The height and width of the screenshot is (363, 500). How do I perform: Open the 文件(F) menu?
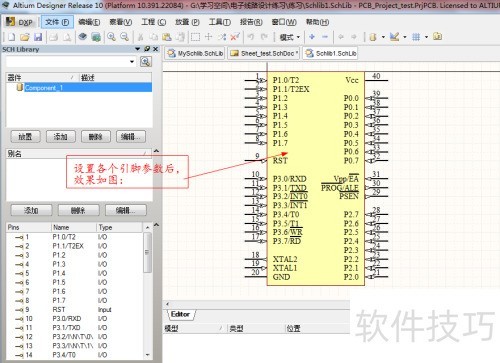57,22
